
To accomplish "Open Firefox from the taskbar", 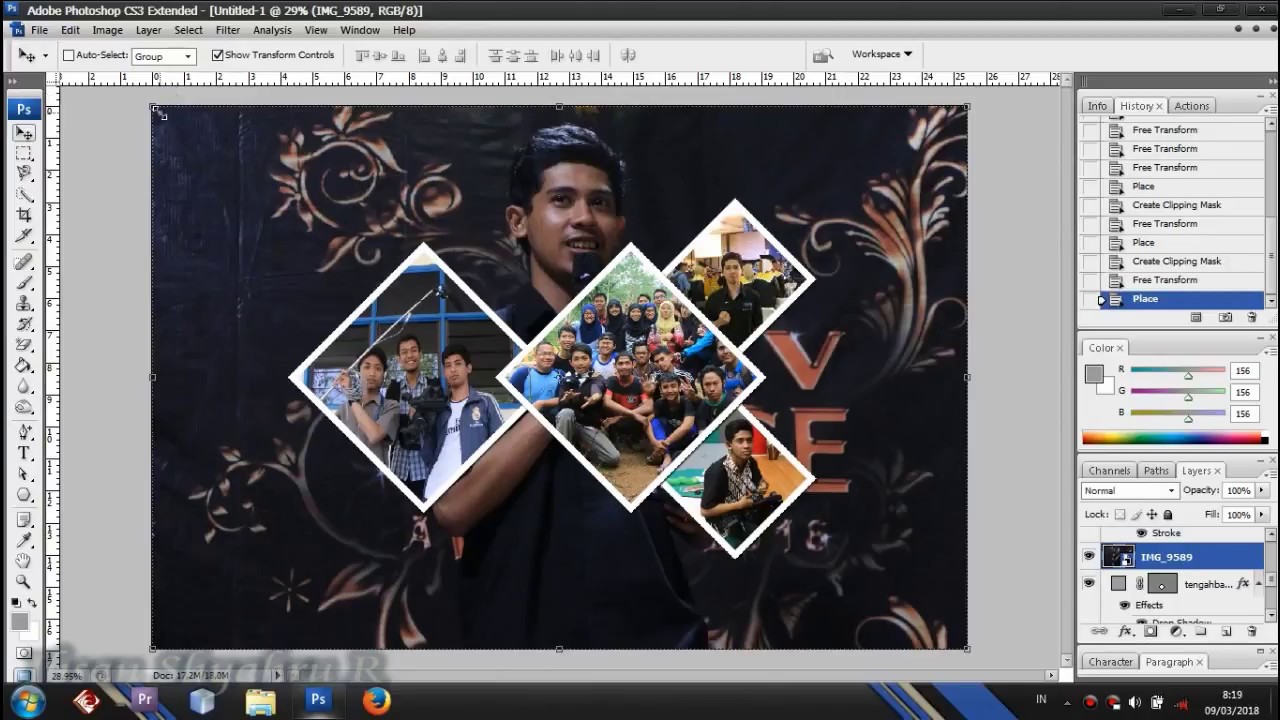I will click(x=376, y=701).
